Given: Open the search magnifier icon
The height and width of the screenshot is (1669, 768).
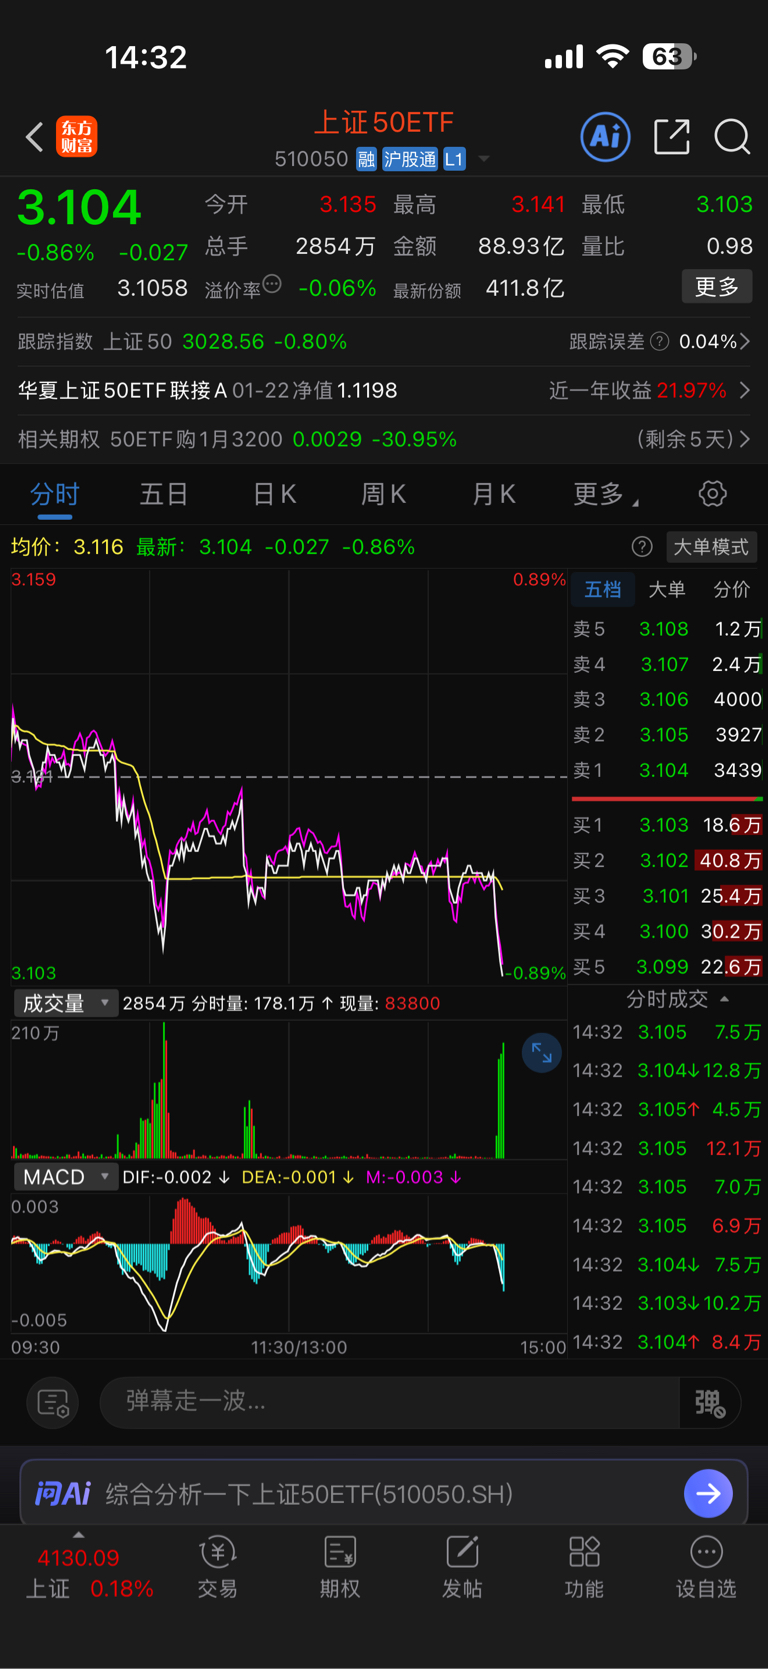Looking at the screenshot, I should click(x=732, y=137).
